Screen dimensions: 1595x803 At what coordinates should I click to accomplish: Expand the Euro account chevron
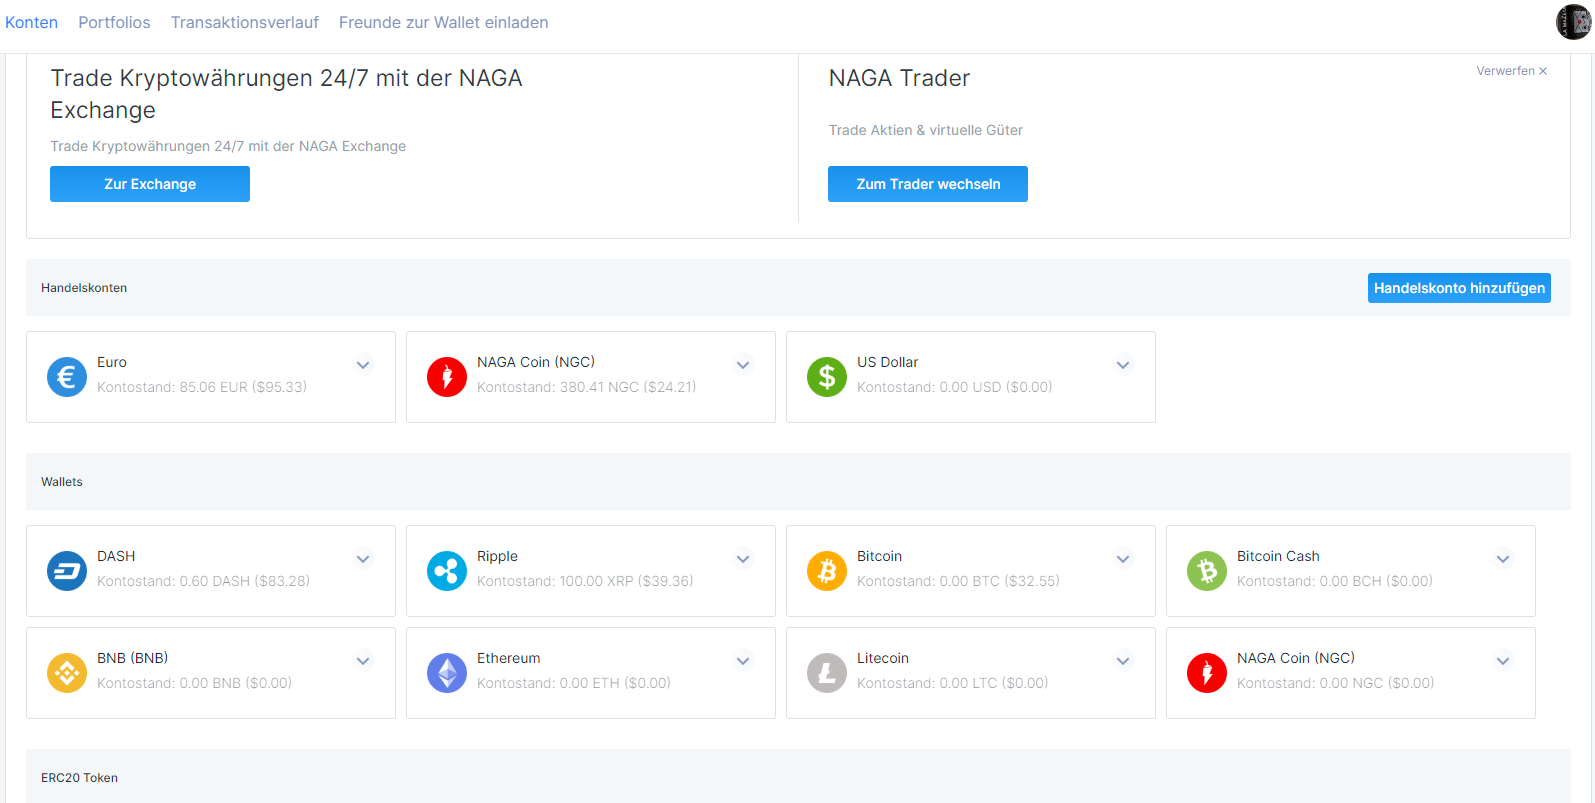click(364, 365)
